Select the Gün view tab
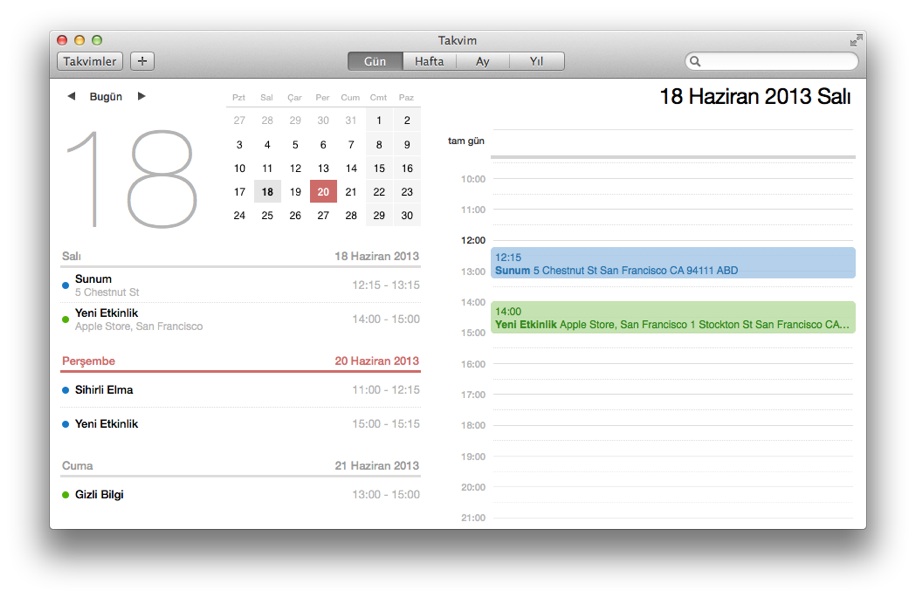Viewport: 916px width, 598px height. [375, 62]
